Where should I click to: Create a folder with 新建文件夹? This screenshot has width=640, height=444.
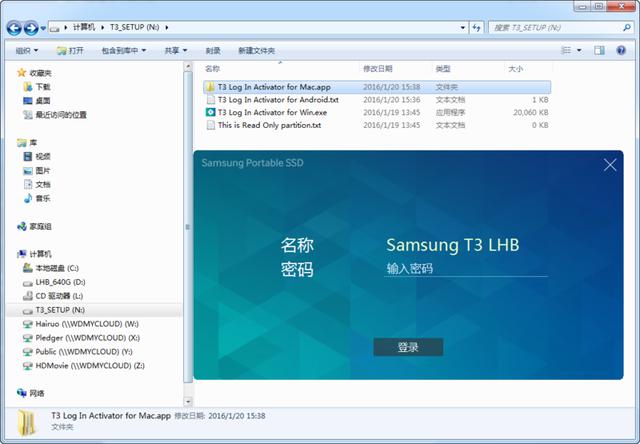click(256, 51)
